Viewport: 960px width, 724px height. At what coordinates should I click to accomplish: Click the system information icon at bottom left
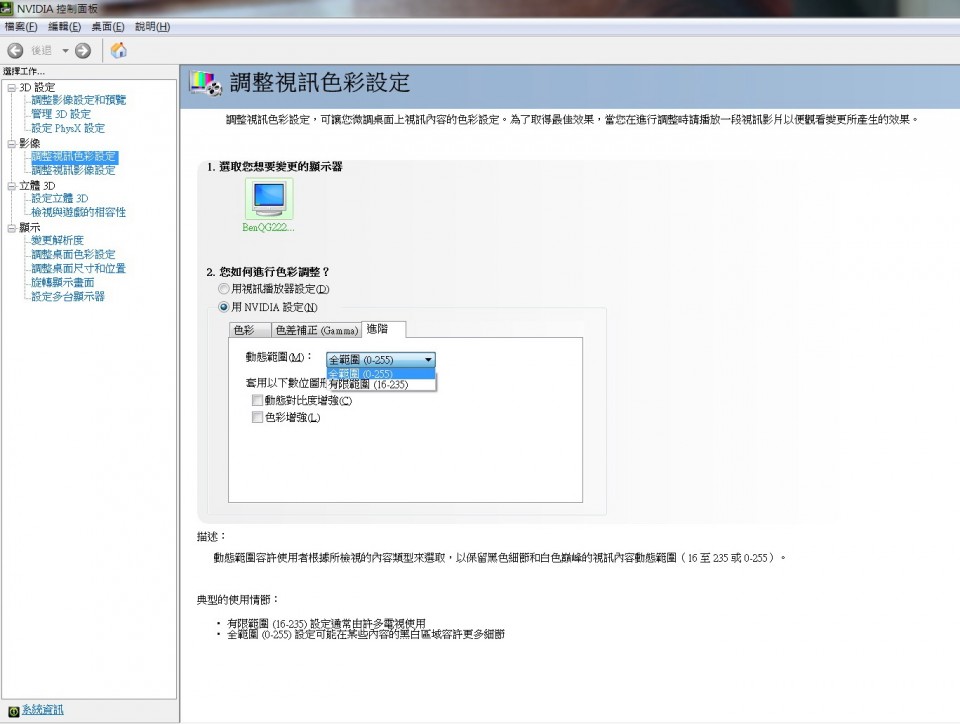click(13, 711)
